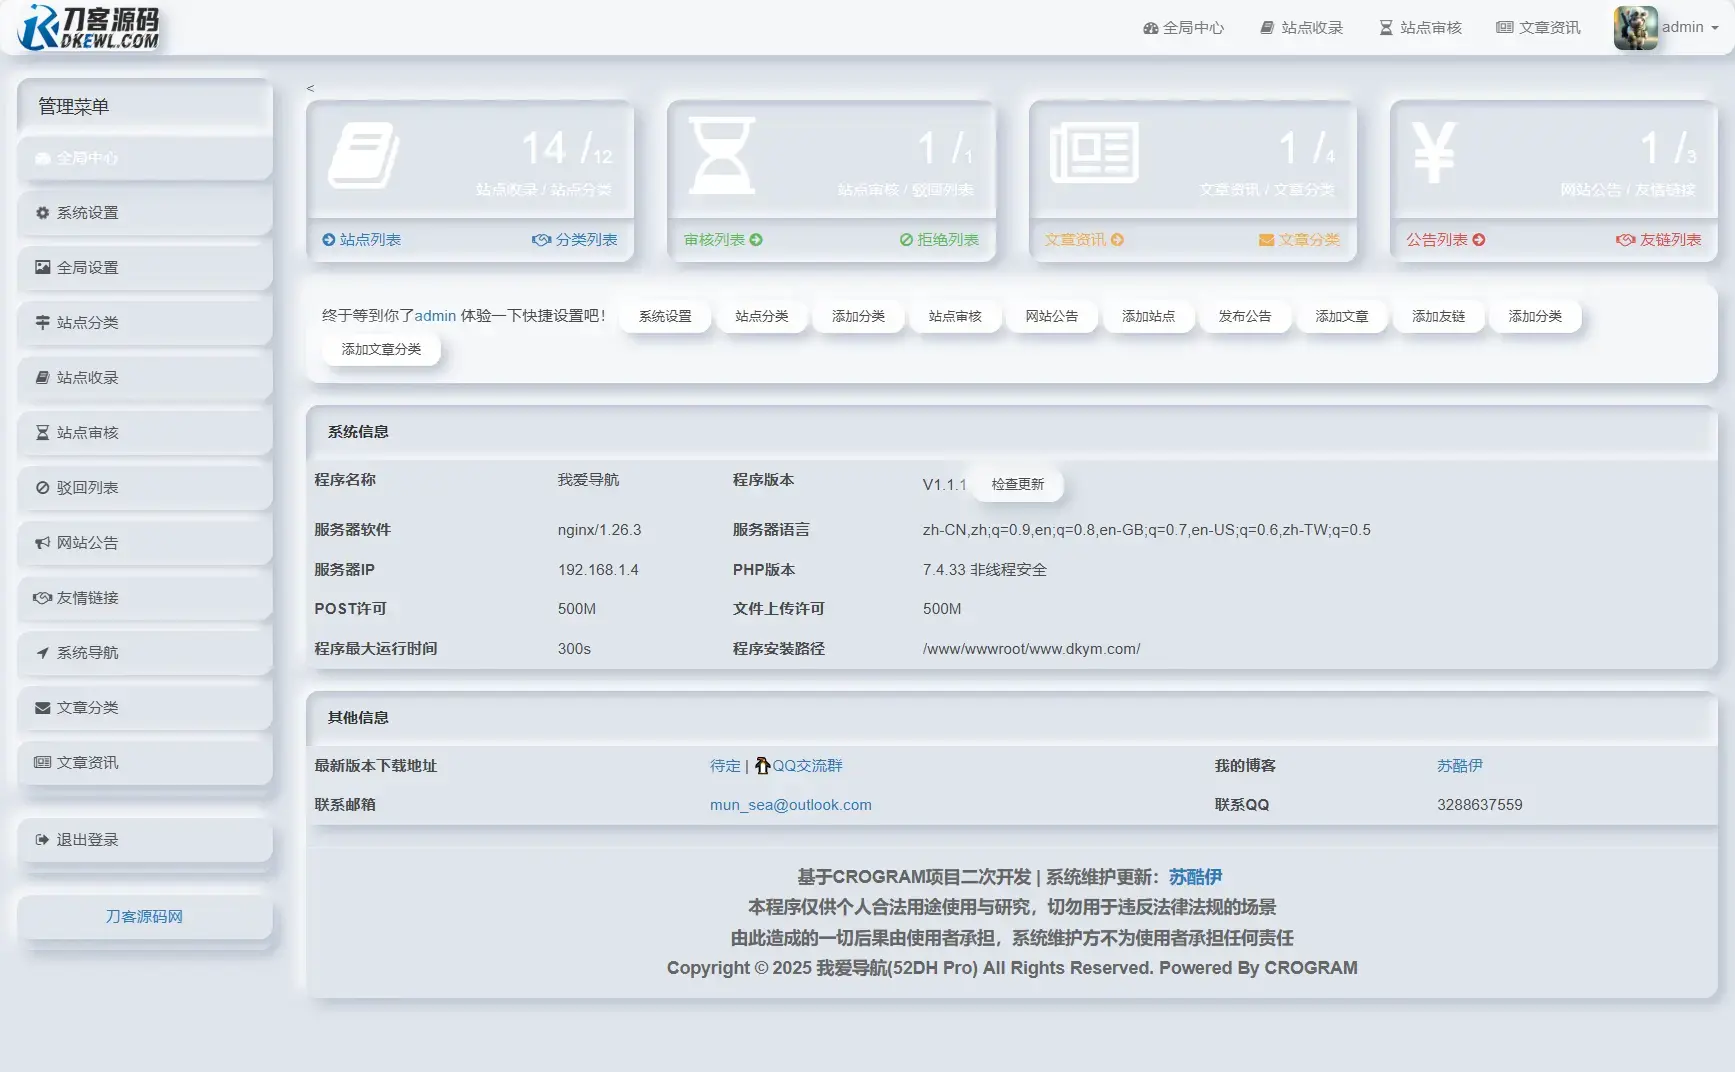Open 系统设置 in the sidebar menu
This screenshot has height=1072, width=1735.
point(145,213)
